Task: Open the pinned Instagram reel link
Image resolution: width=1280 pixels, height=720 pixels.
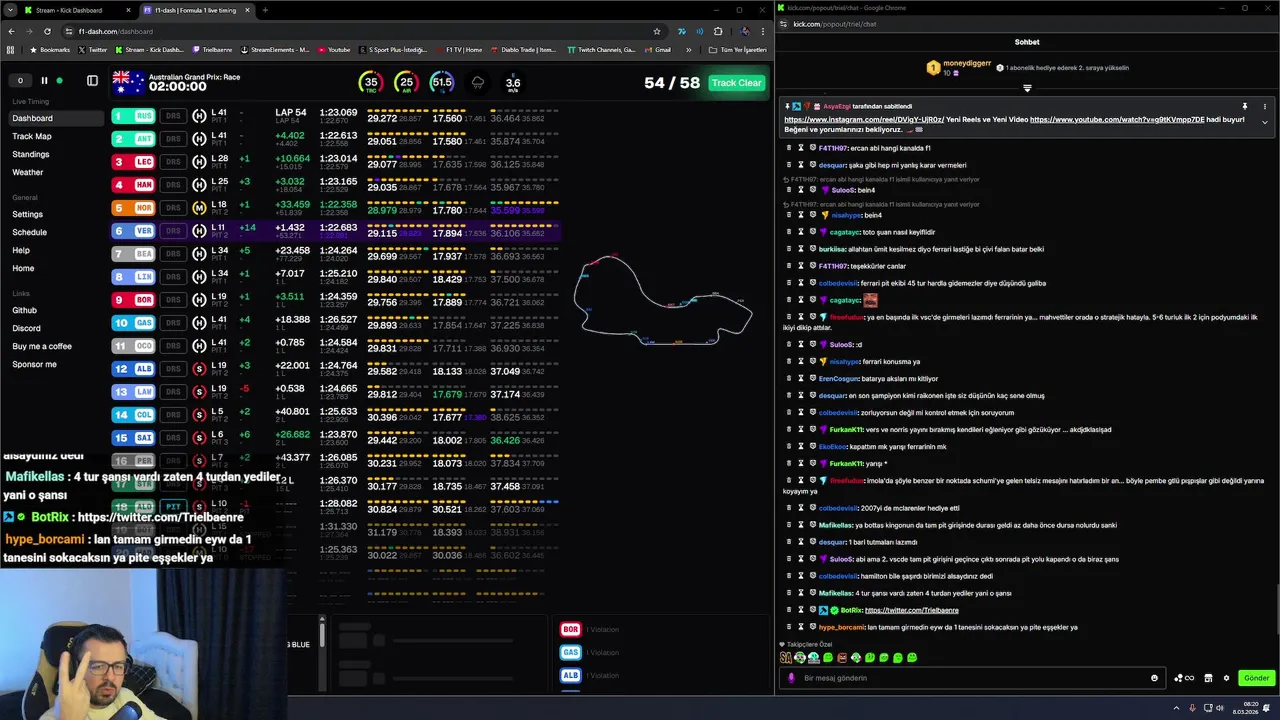Action: (864, 120)
